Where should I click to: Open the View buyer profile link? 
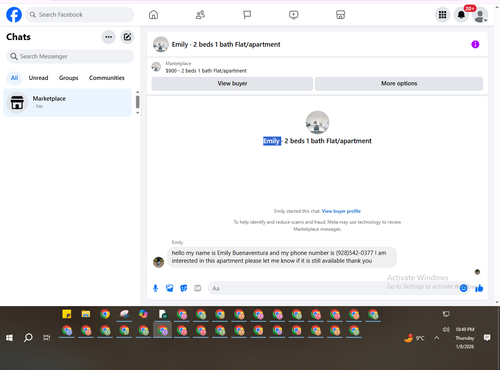pos(341,211)
